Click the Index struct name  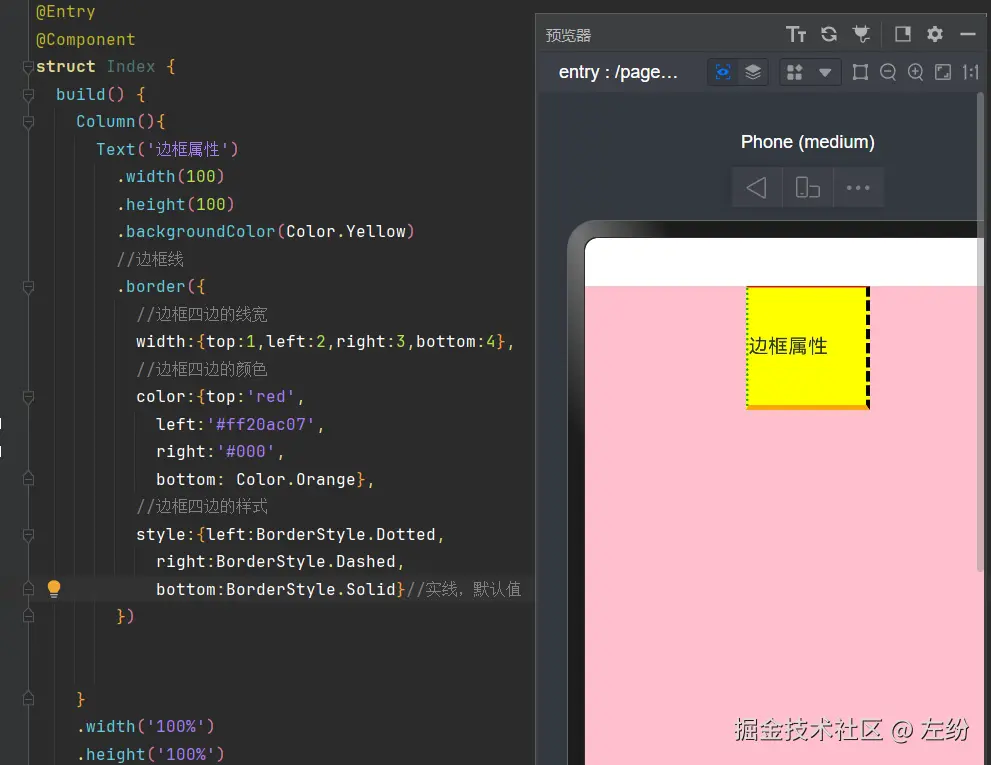point(131,66)
